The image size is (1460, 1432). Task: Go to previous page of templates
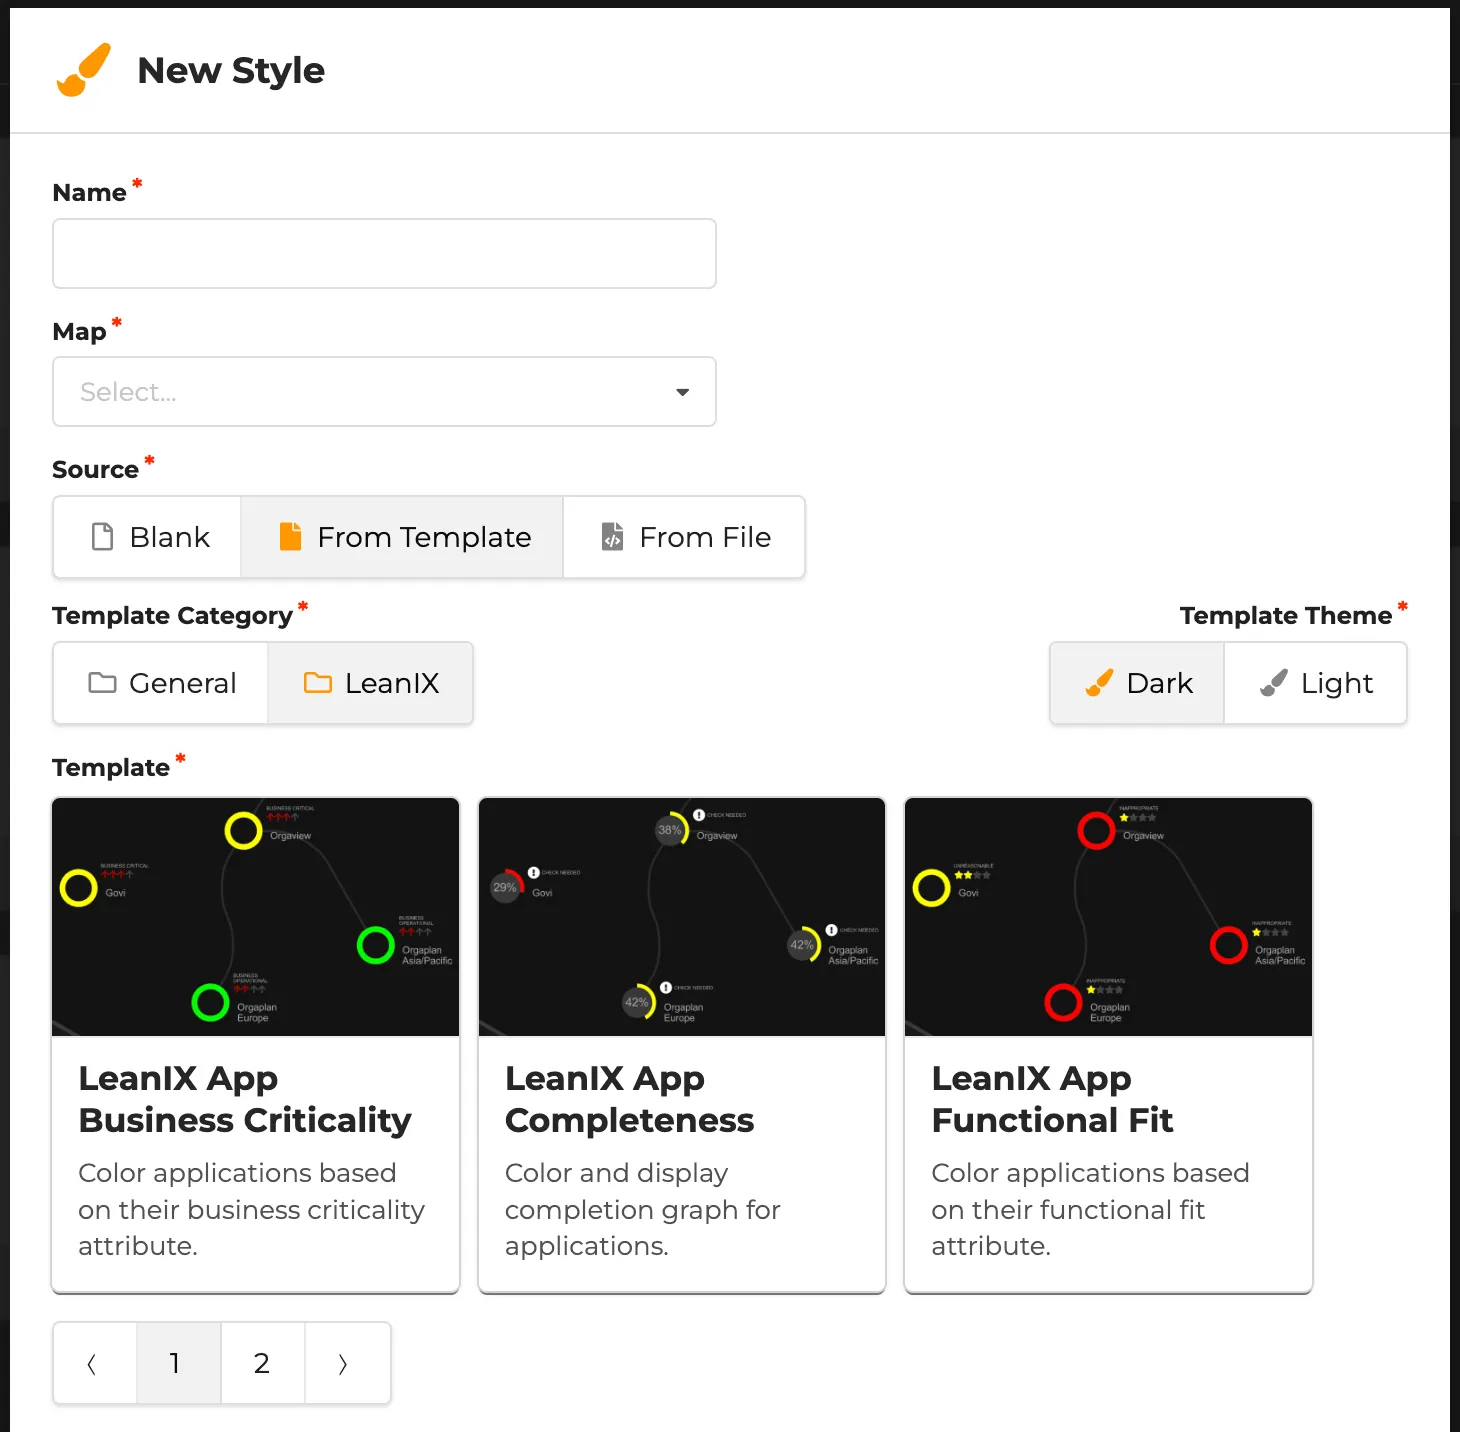[95, 1363]
